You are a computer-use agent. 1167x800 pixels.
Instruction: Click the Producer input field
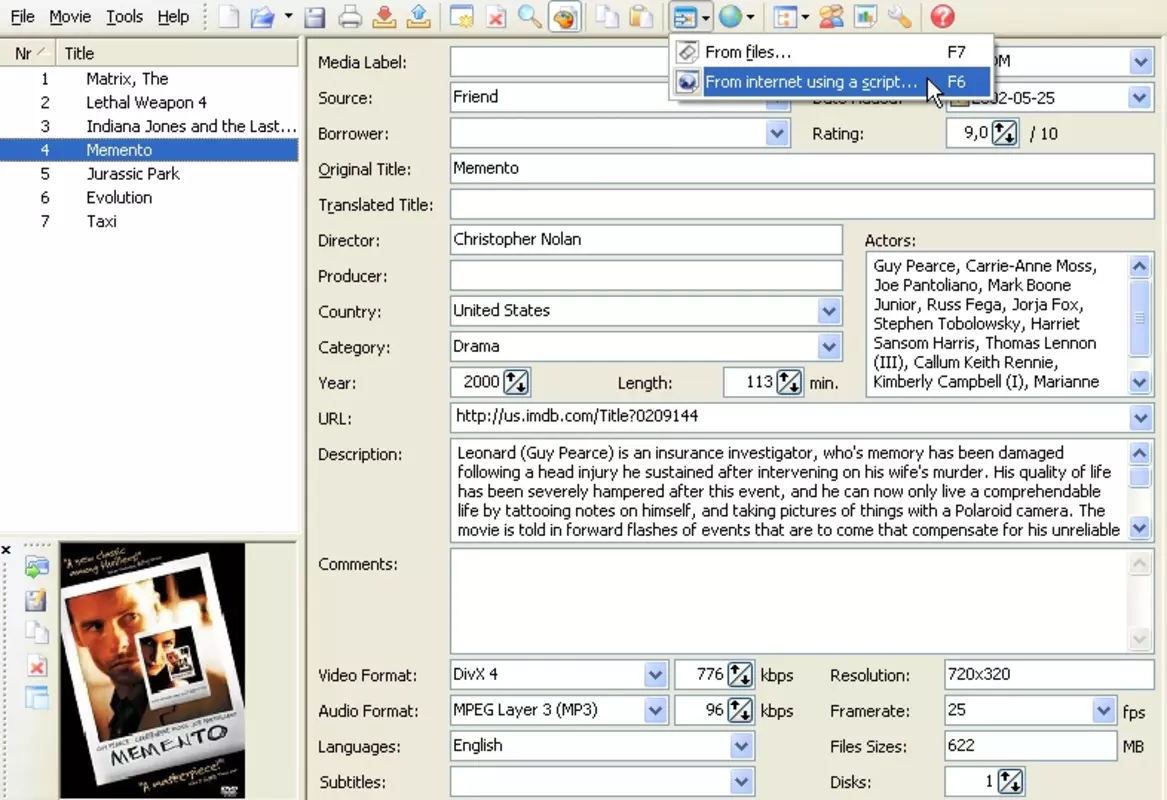(x=646, y=275)
